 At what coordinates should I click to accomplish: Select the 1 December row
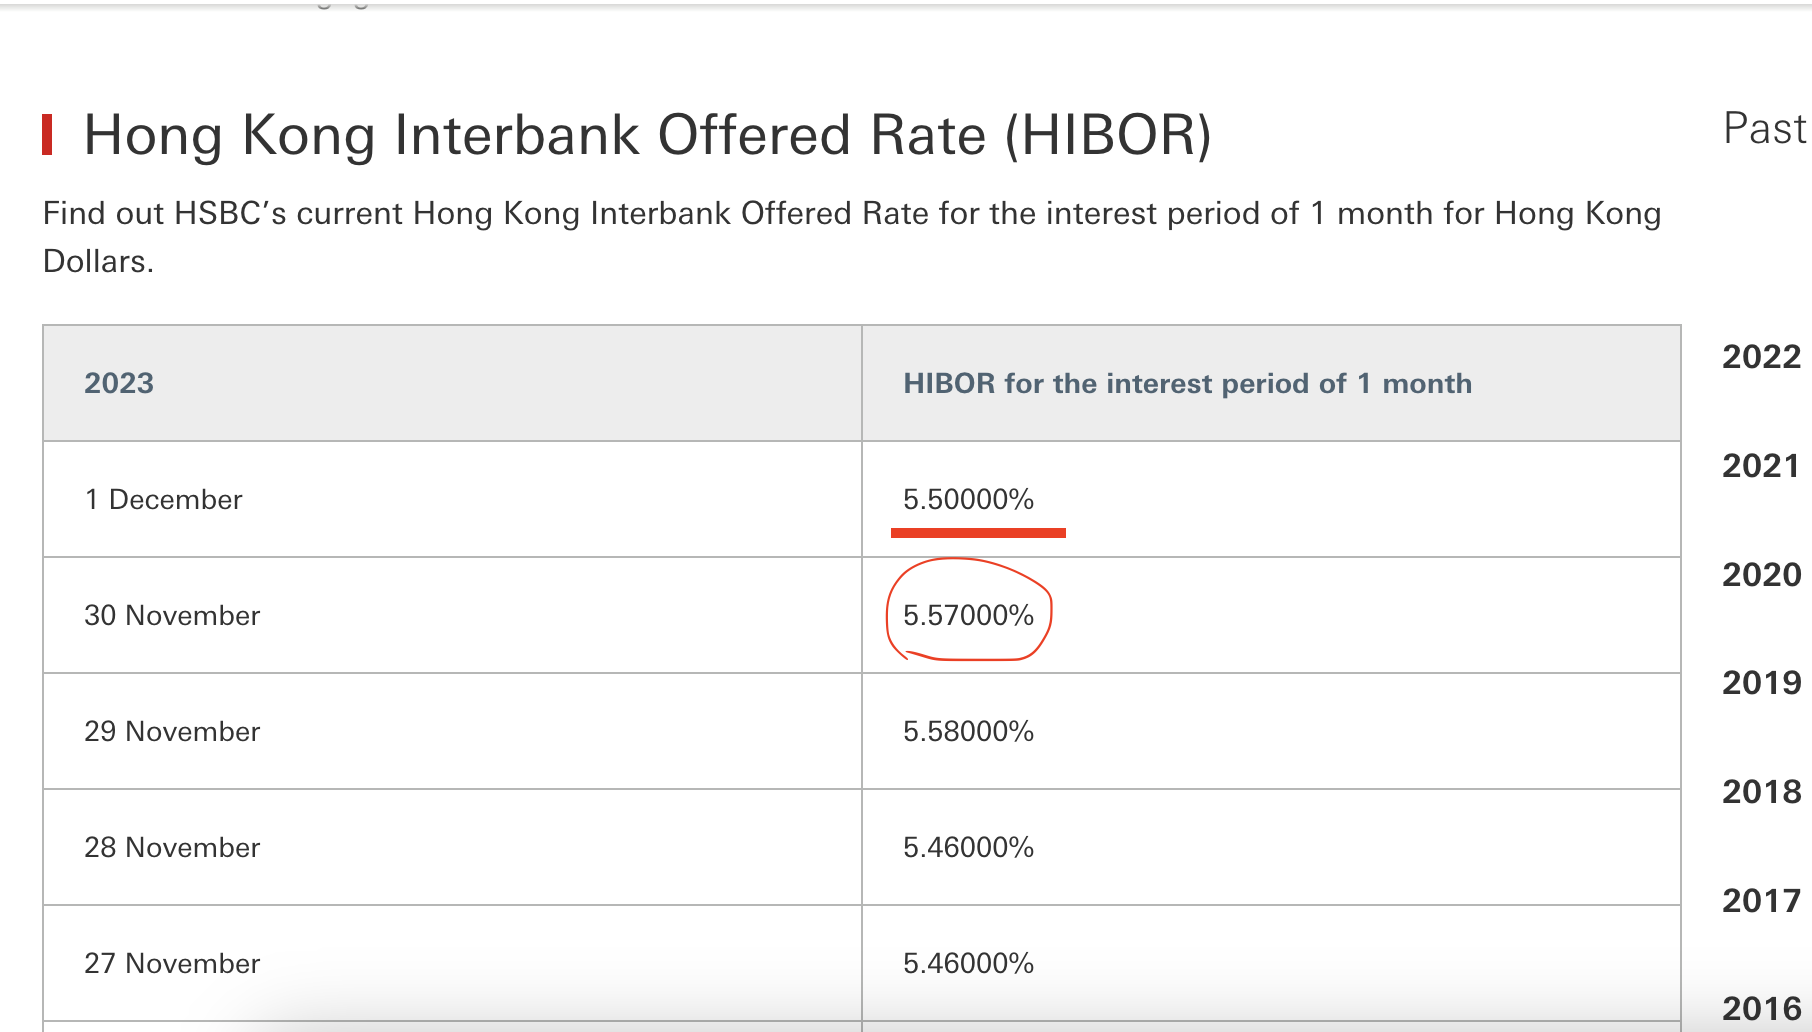point(163,499)
